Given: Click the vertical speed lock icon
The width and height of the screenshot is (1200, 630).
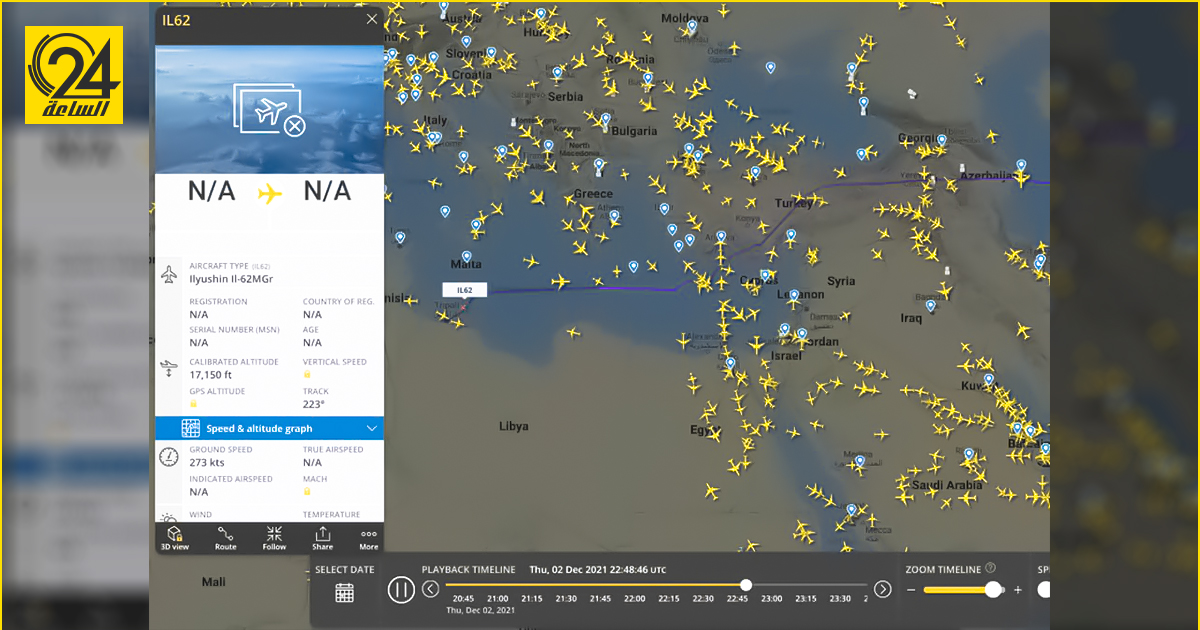Looking at the screenshot, I should point(307,375).
